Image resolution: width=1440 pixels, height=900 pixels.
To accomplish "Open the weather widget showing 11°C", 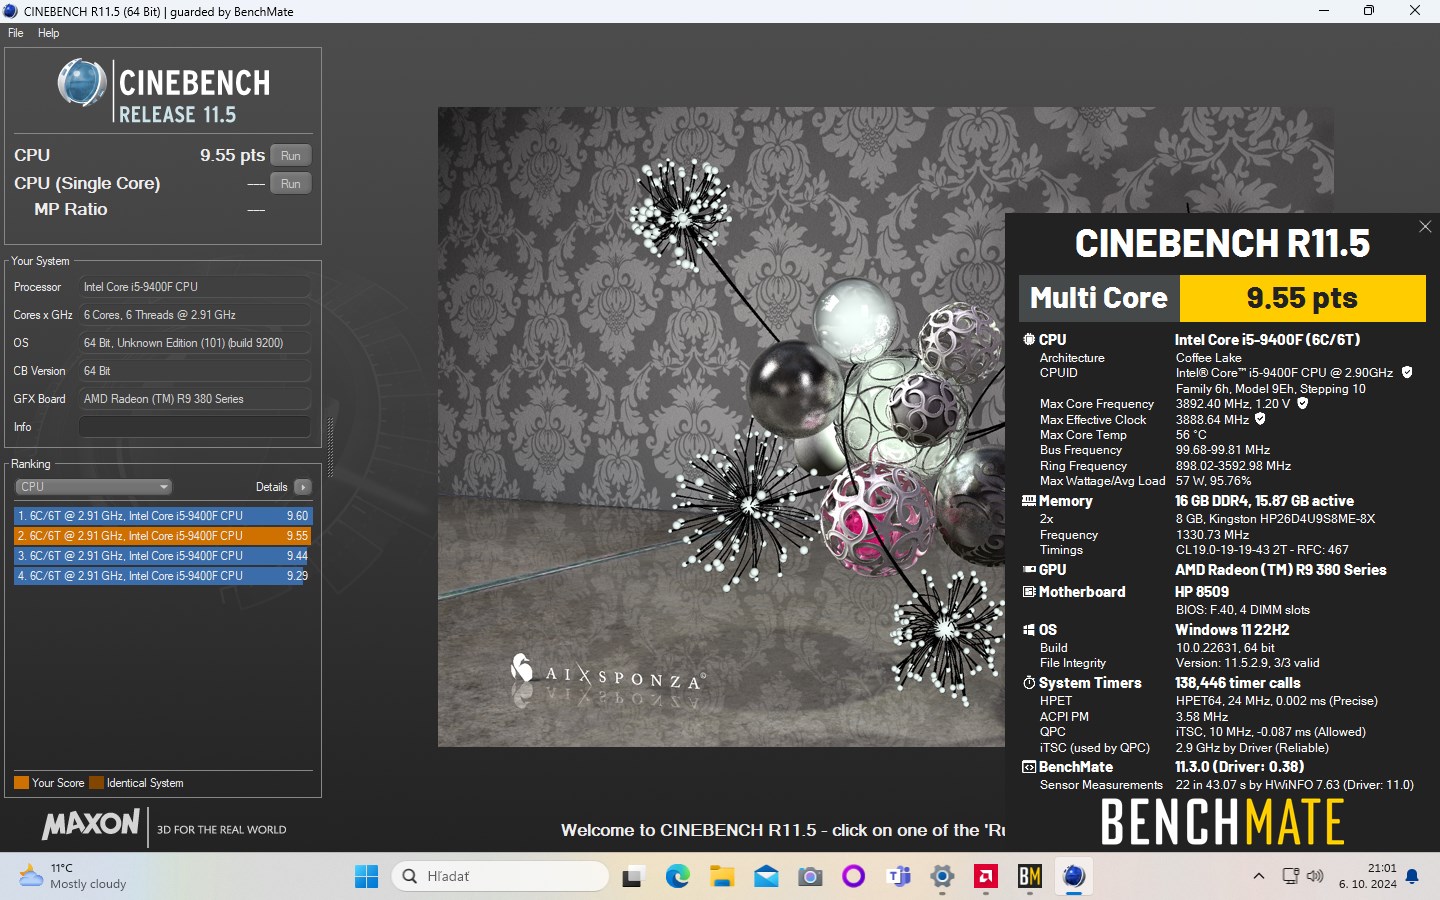I will click(75, 876).
